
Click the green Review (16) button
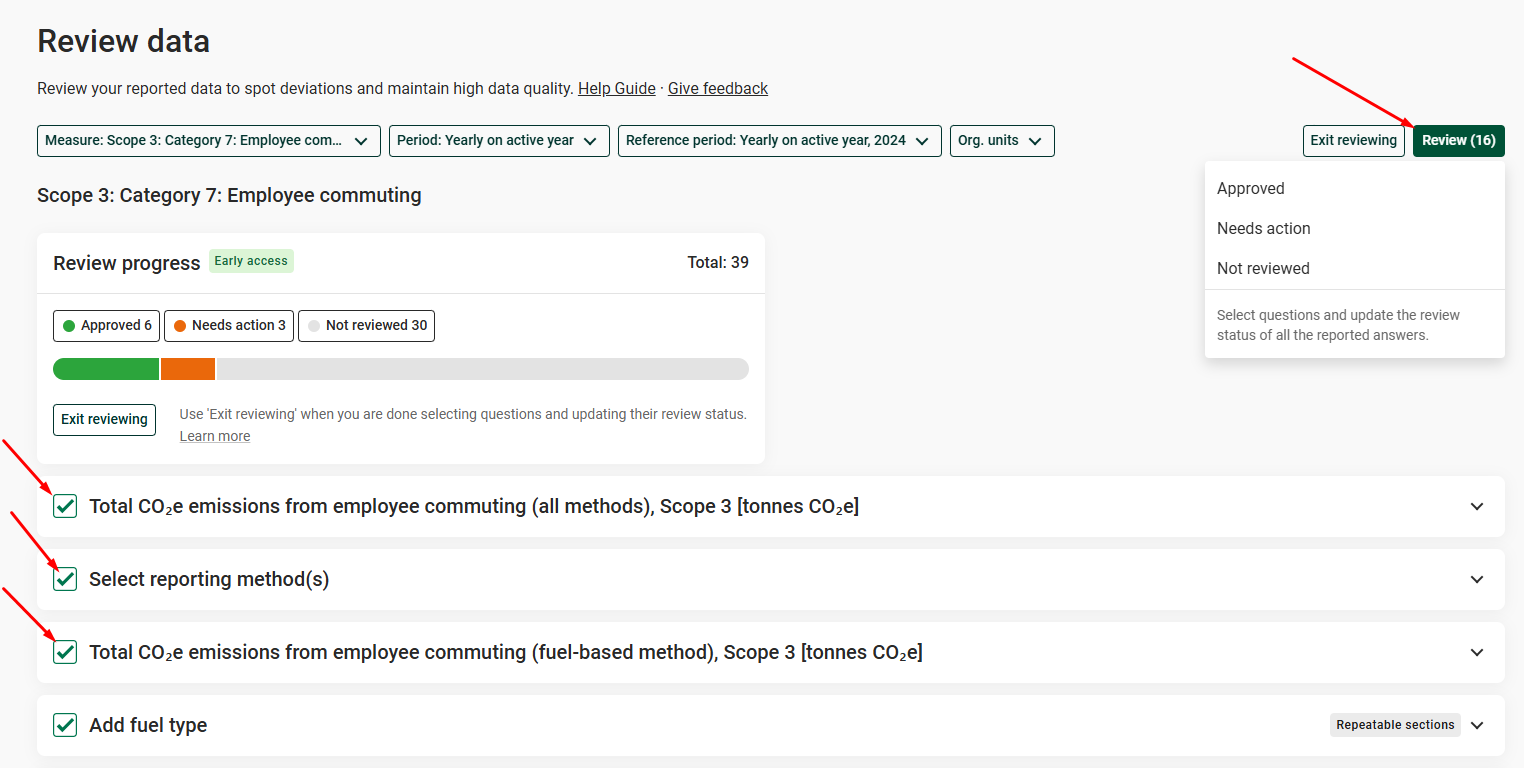[1458, 141]
